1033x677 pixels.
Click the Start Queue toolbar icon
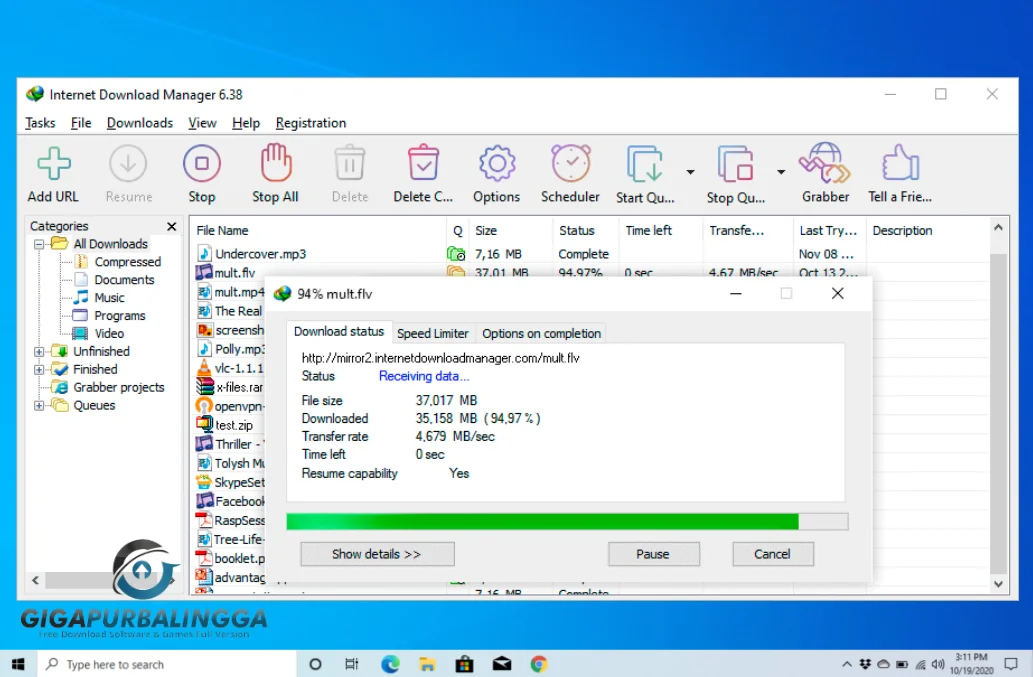(x=644, y=164)
